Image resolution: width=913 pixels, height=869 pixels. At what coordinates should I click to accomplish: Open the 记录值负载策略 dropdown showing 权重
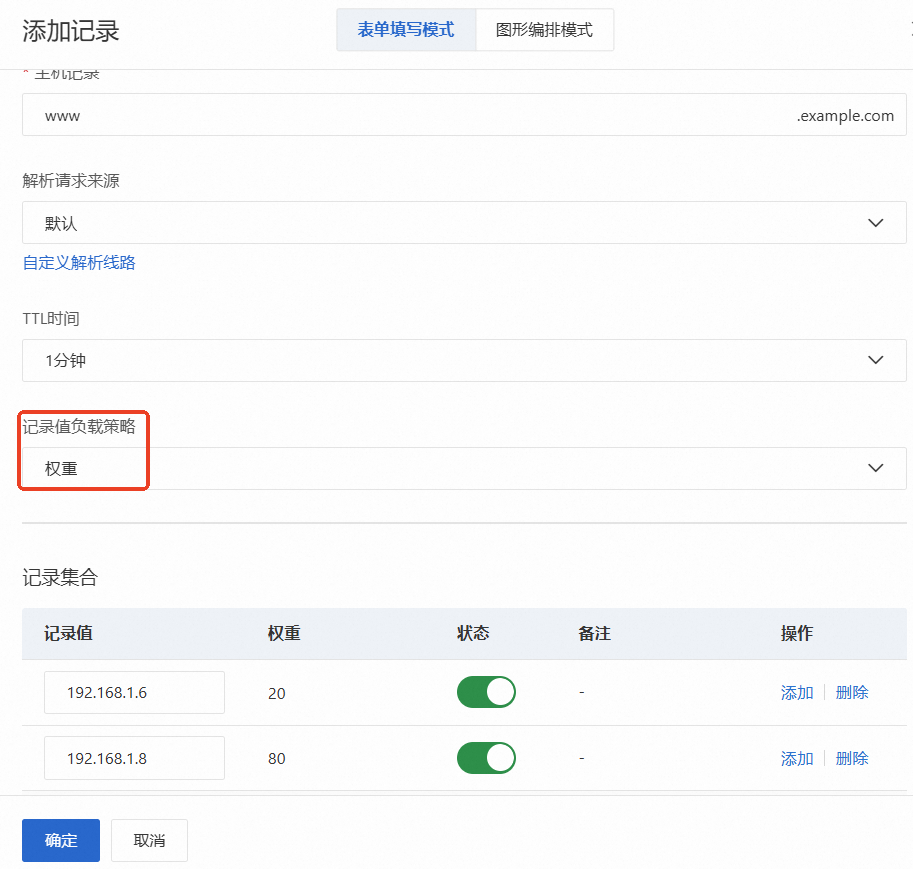(464, 468)
